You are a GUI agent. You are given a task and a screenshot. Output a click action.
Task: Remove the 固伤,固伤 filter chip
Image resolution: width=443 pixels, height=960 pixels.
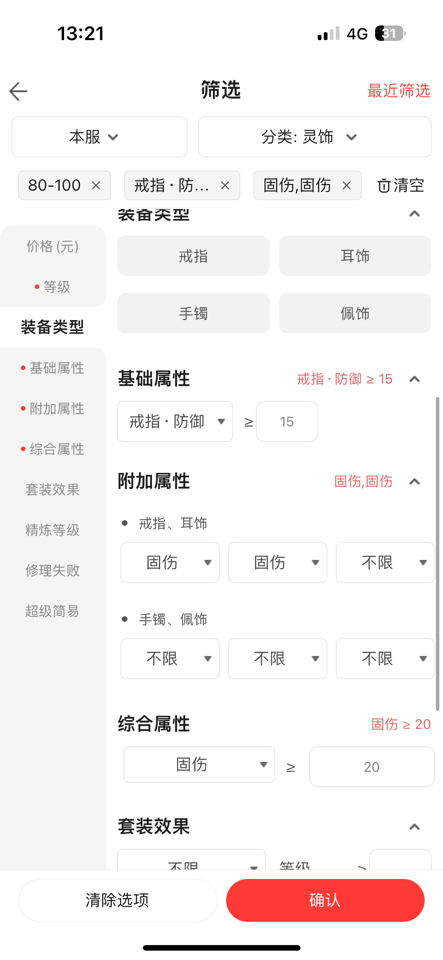tap(346, 186)
